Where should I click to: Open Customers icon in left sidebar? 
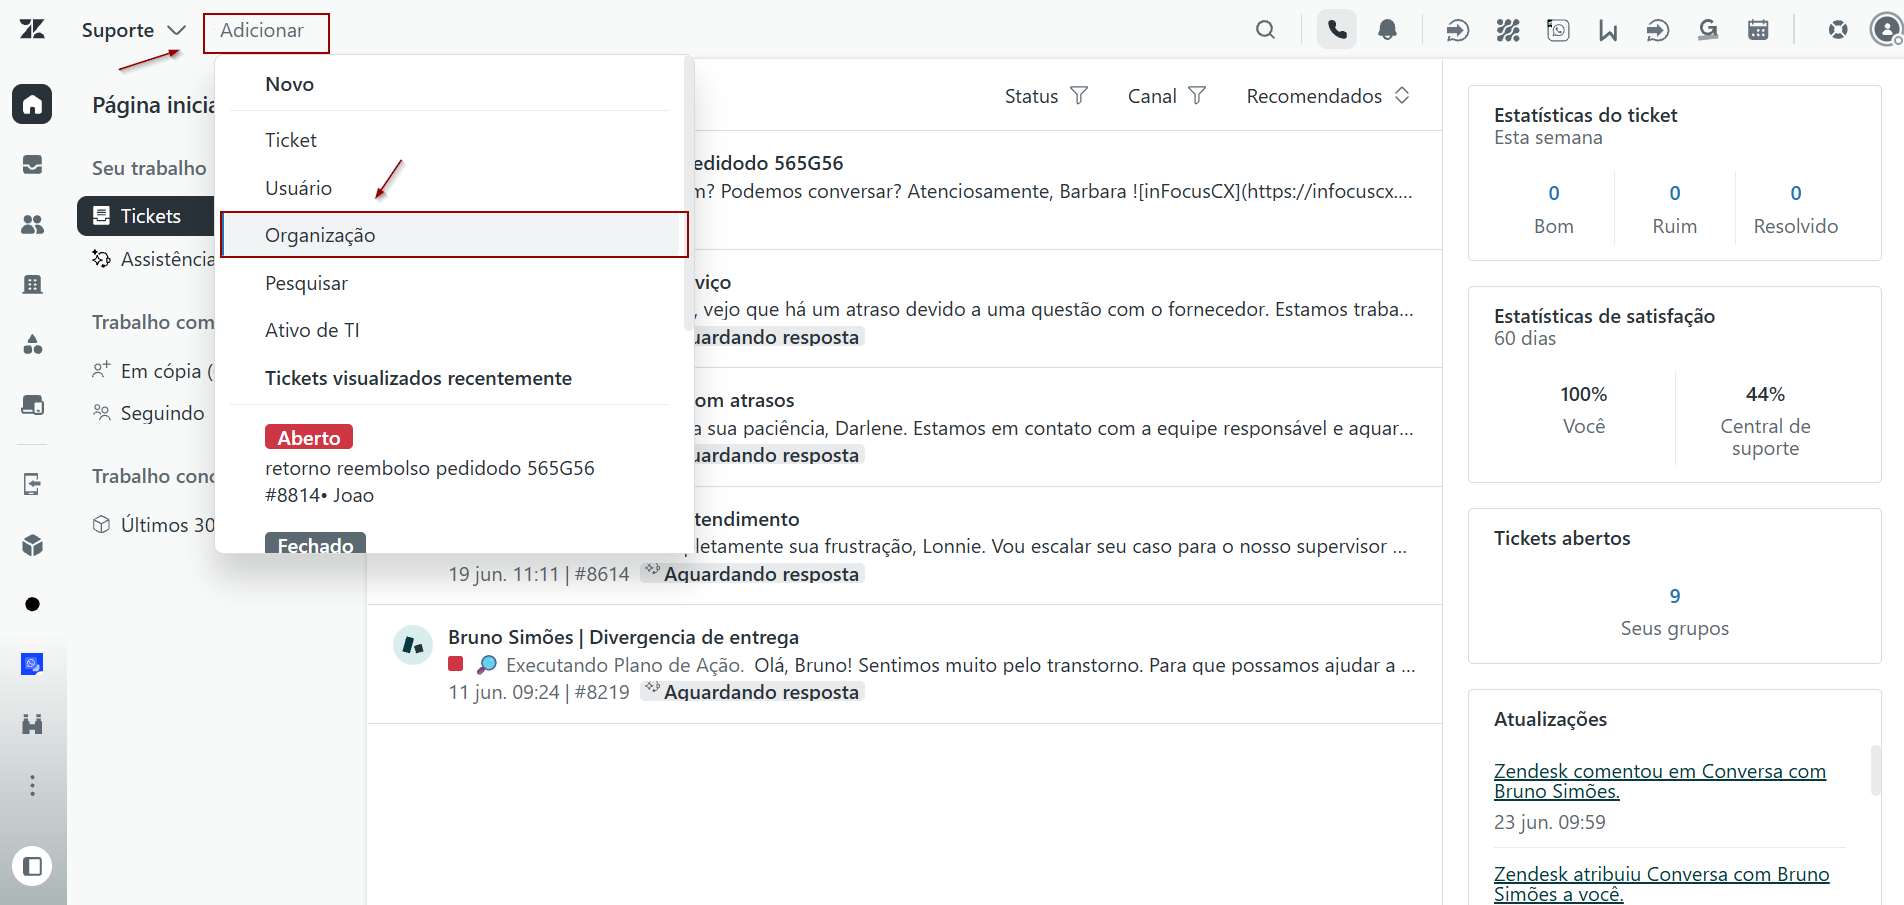click(x=32, y=224)
